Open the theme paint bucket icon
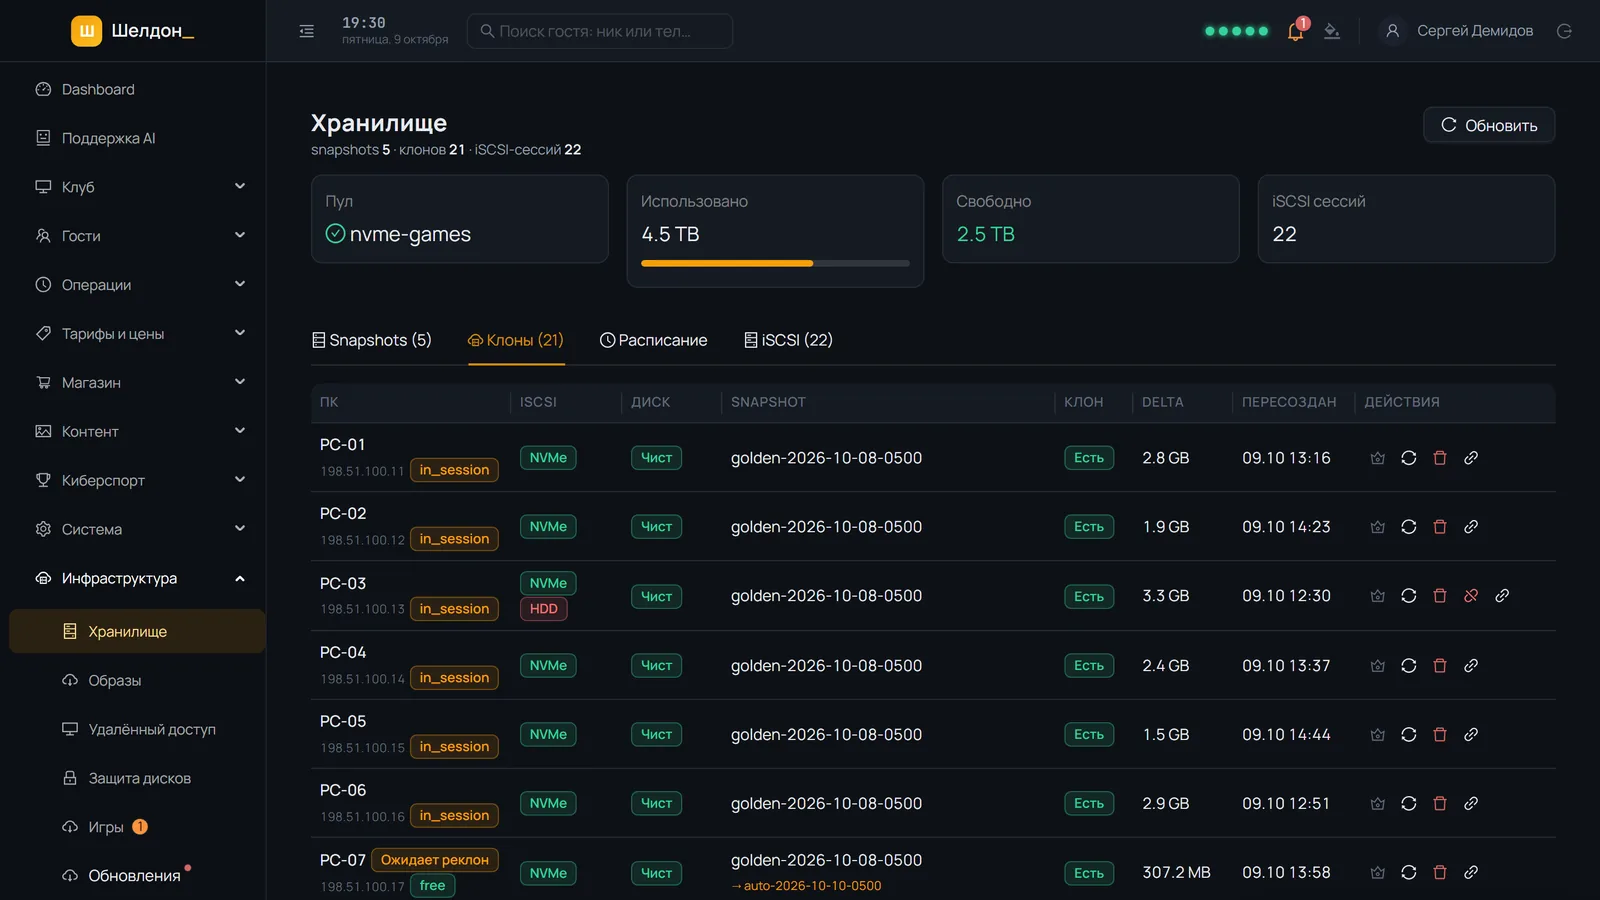 click(1332, 31)
